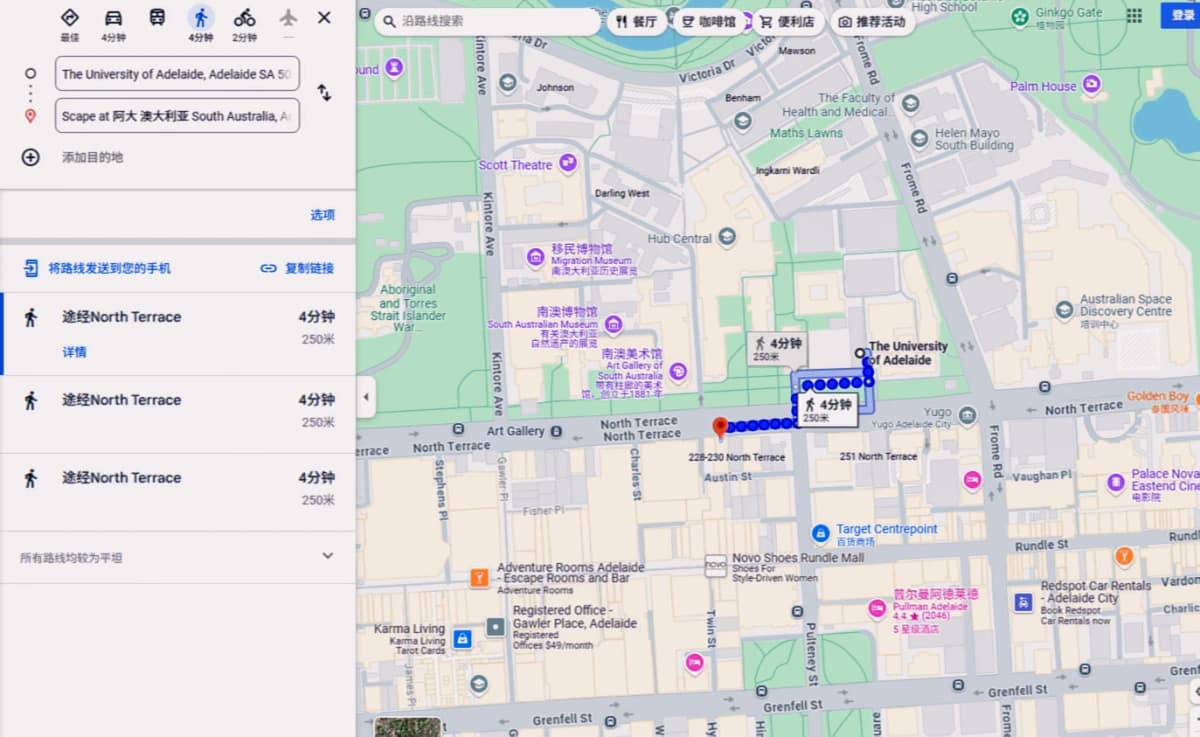Select the flight travel mode
The height and width of the screenshot is (737, 1200).
(x=288, y=18)
